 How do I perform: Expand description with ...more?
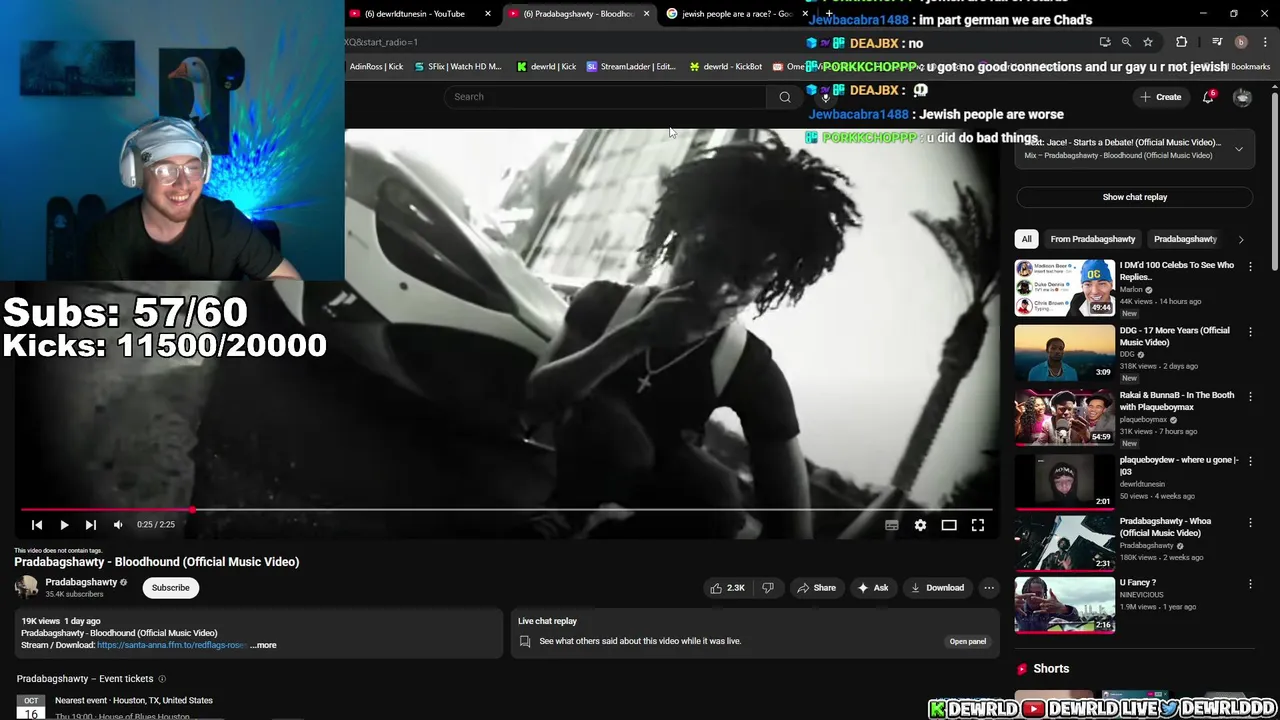(263, 645)
